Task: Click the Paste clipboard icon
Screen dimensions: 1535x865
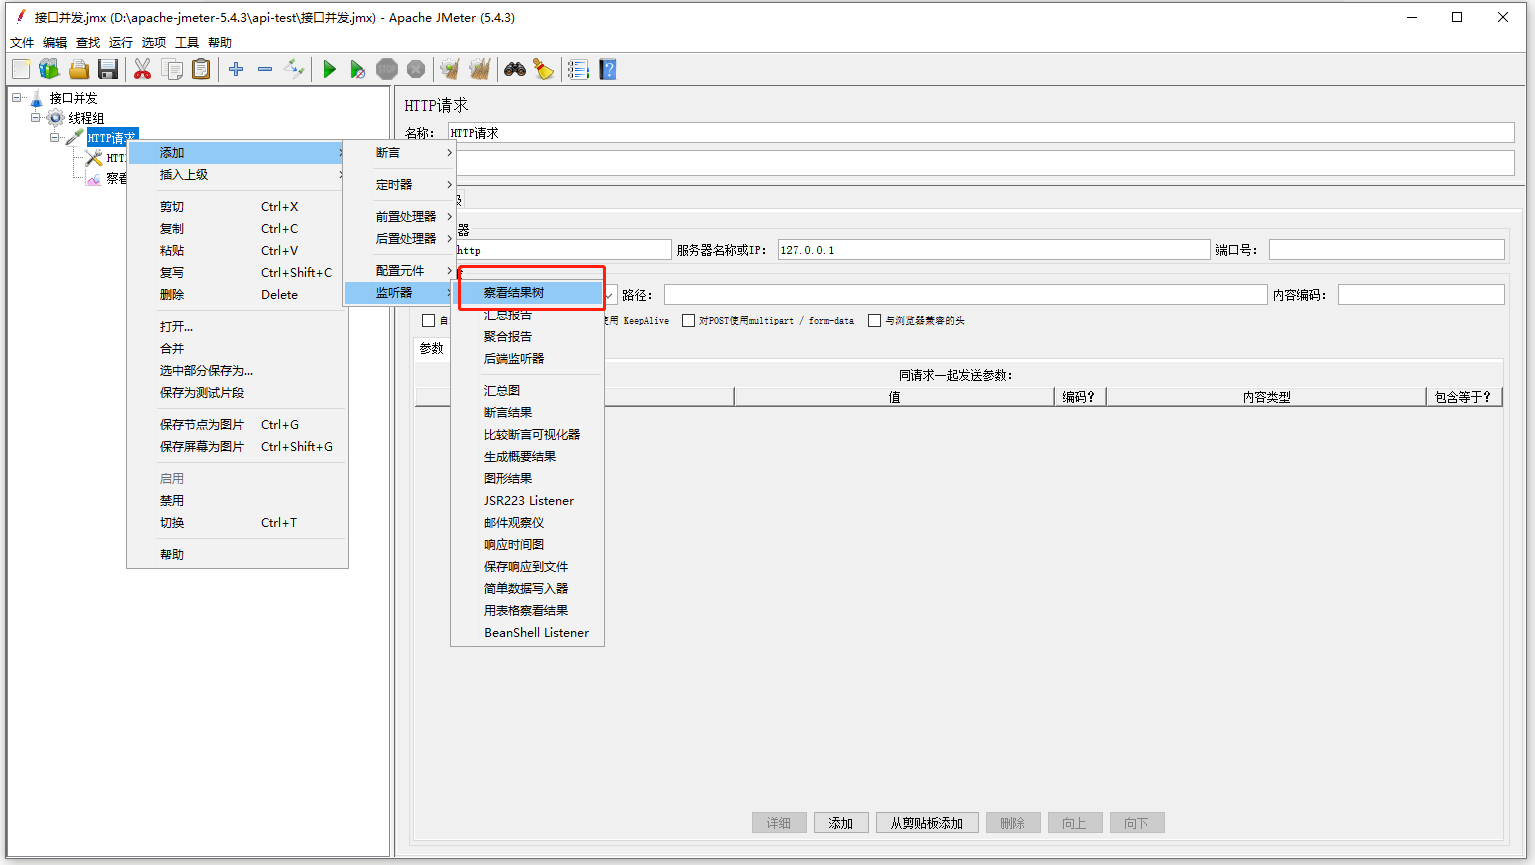Action: (x=201, y=69)
